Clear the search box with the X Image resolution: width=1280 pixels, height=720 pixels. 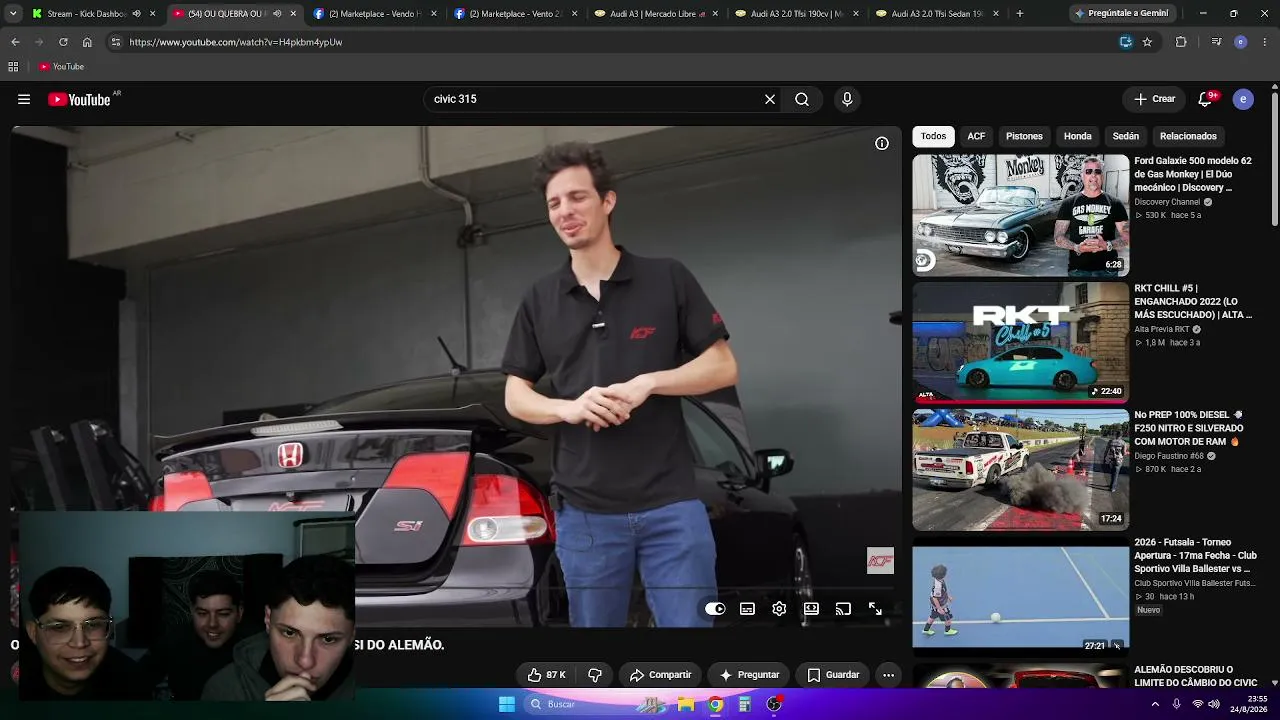click(x=770, y=99)
